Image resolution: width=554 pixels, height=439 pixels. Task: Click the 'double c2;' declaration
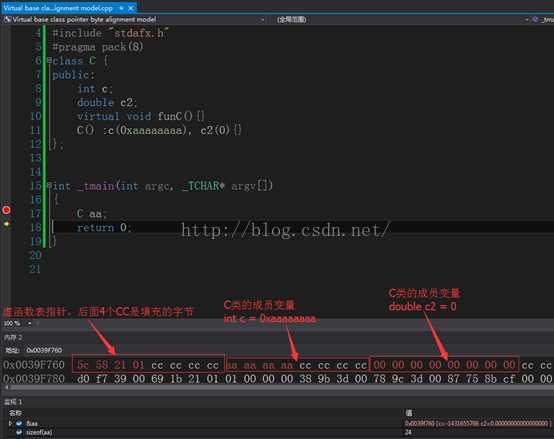click(x=107, y=103)
